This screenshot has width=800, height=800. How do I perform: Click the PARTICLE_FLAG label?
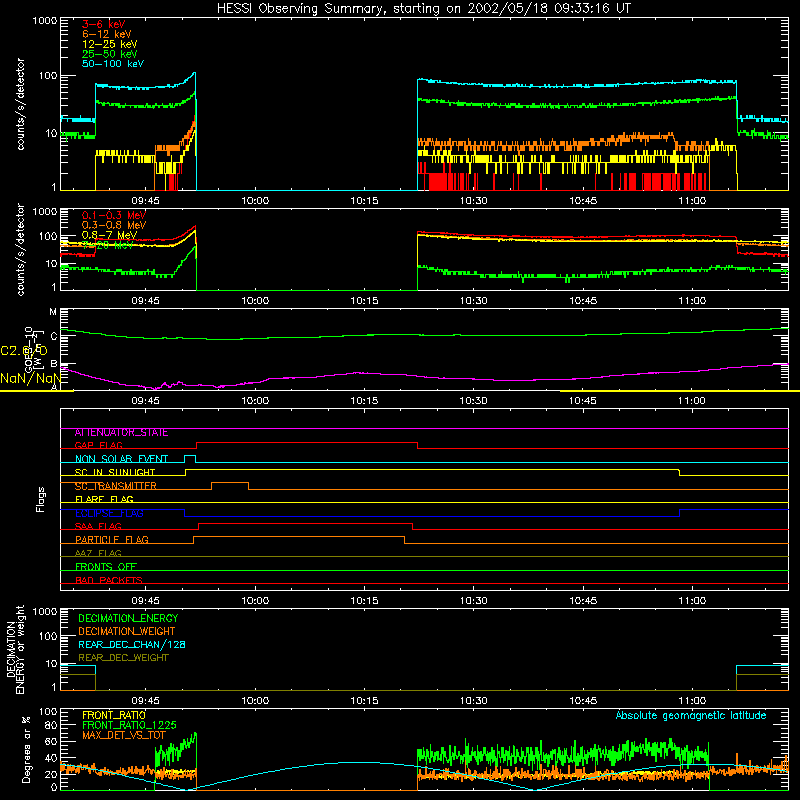(x=112, y=540)
